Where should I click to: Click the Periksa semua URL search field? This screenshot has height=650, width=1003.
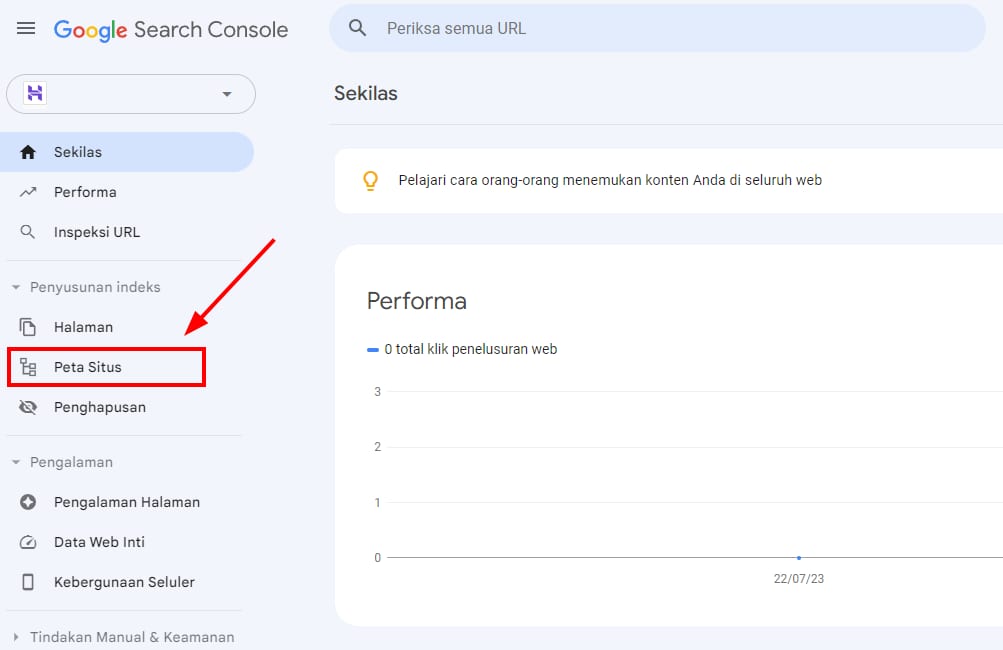(x=670, y=28)
